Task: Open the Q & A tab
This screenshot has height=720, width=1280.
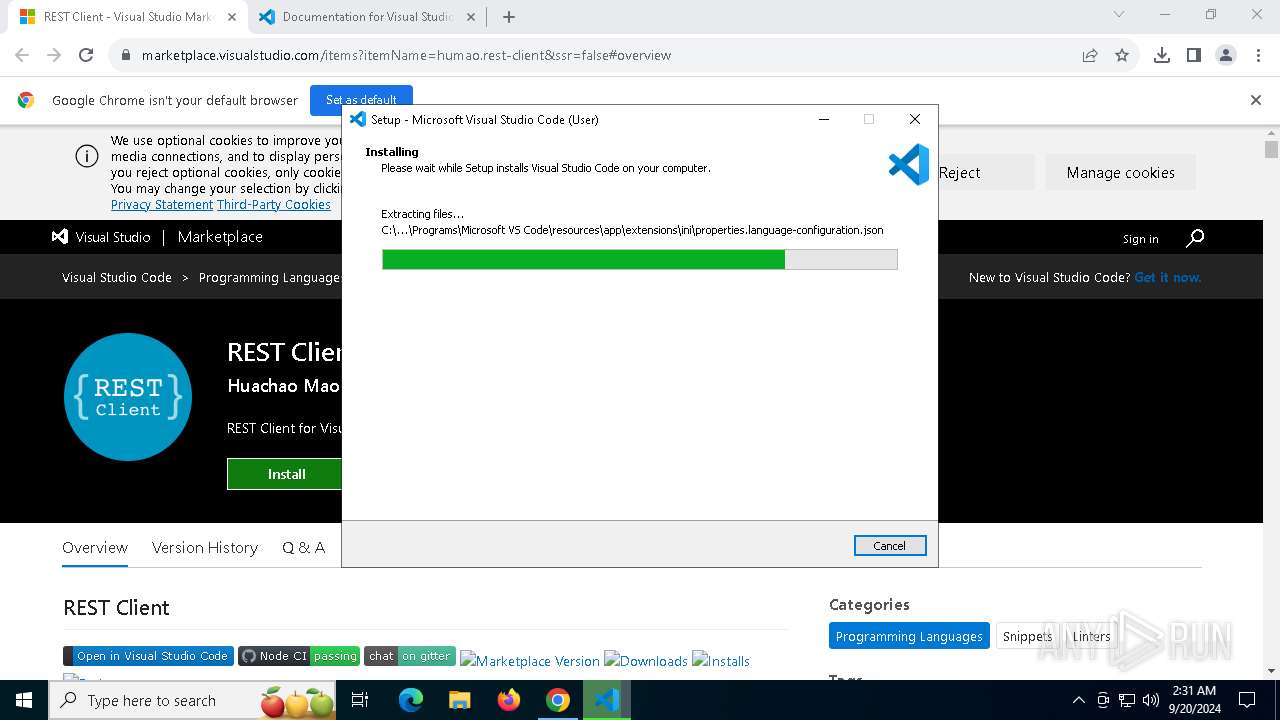Action: 303,548
